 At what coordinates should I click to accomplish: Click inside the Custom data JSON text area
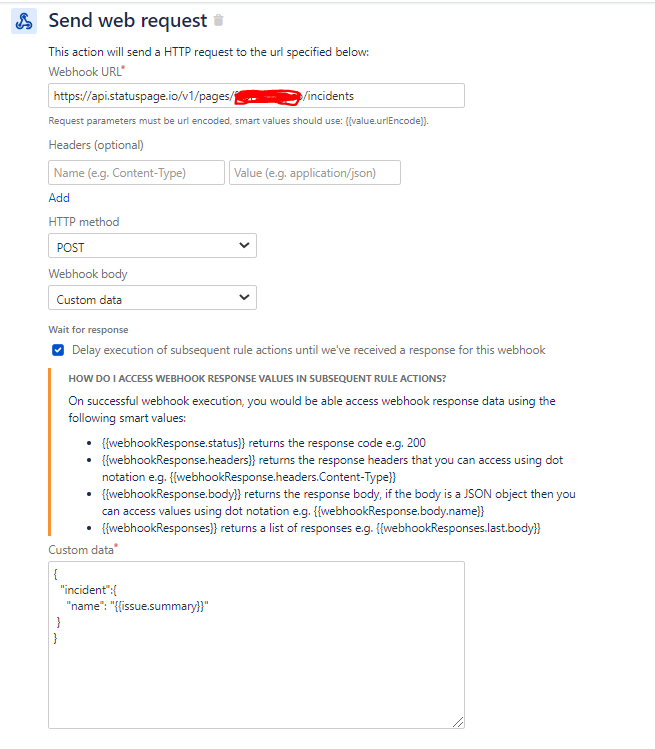click(256, 645)
